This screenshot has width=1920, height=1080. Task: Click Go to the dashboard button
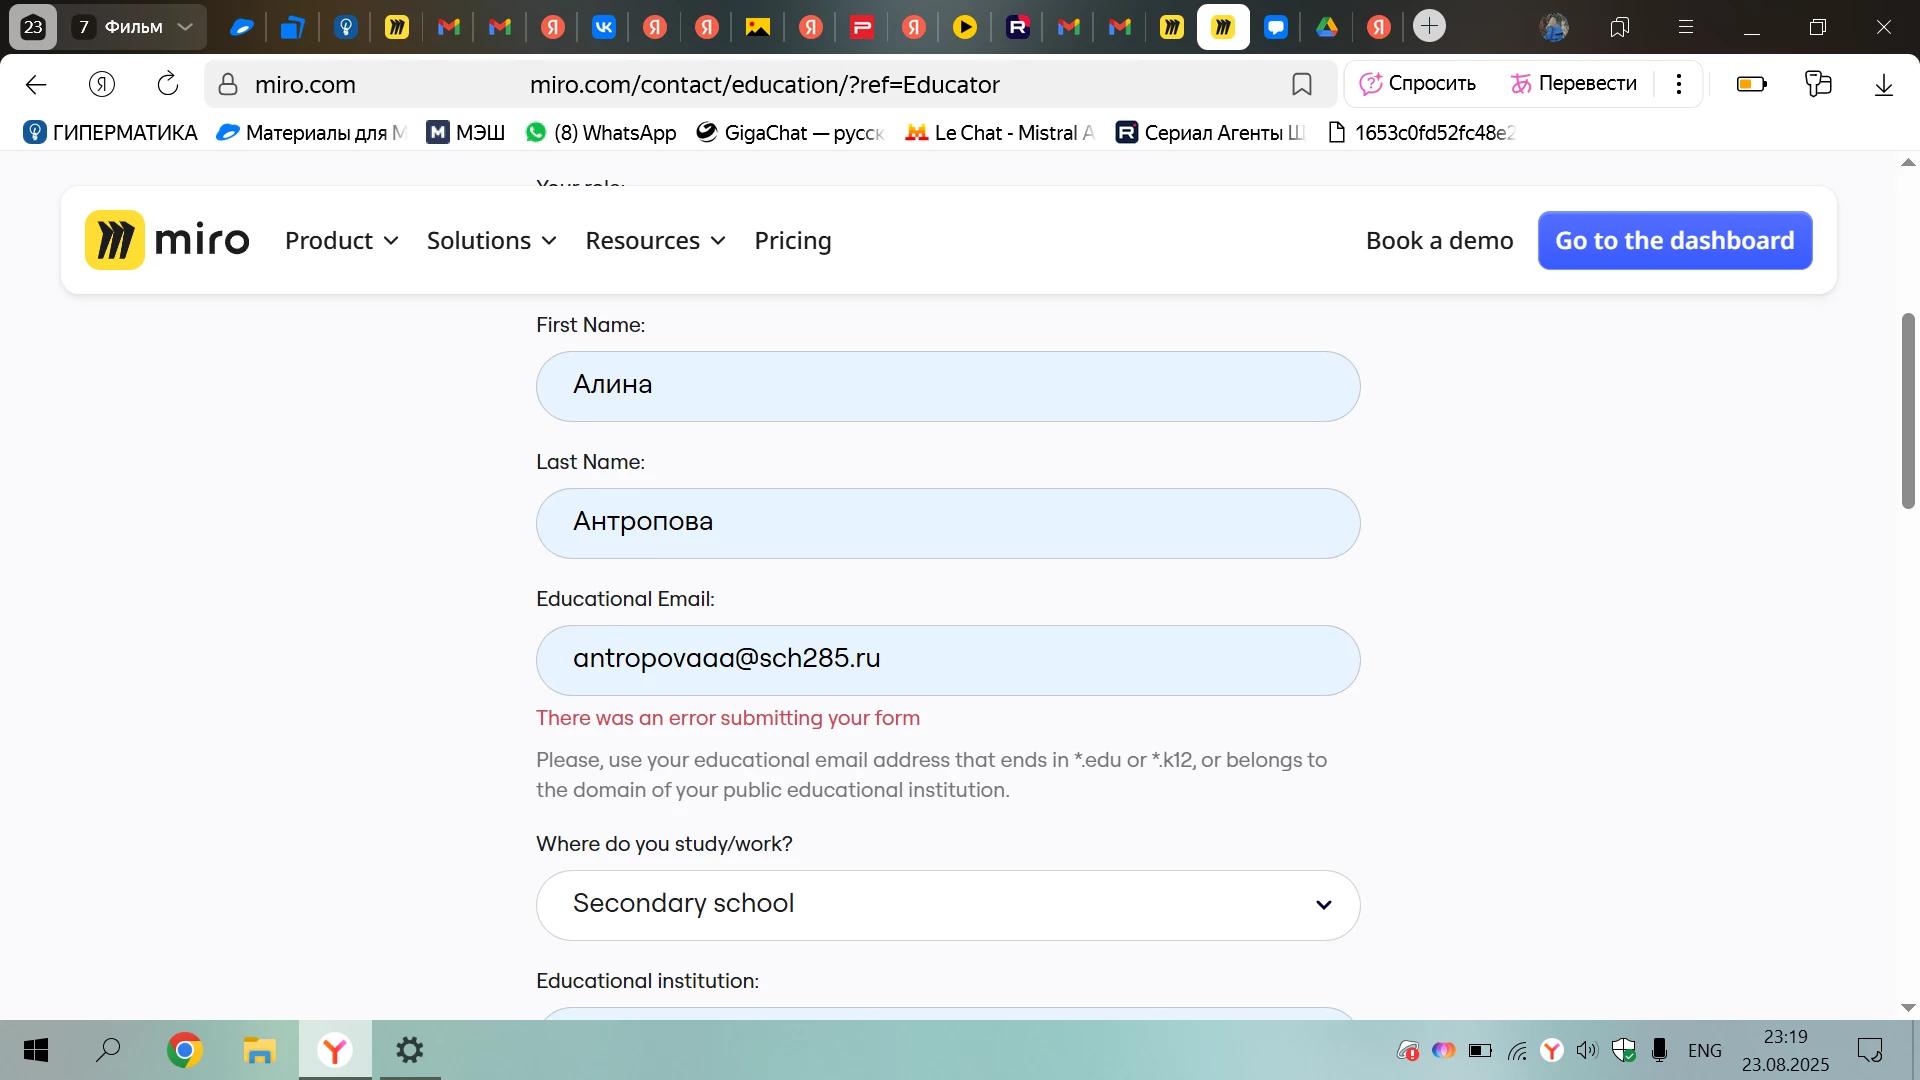click(x=1675, y=241)
